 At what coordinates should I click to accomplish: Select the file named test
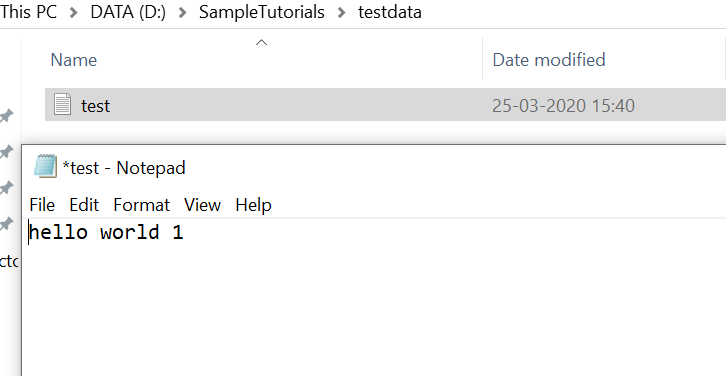pos(96,106)
